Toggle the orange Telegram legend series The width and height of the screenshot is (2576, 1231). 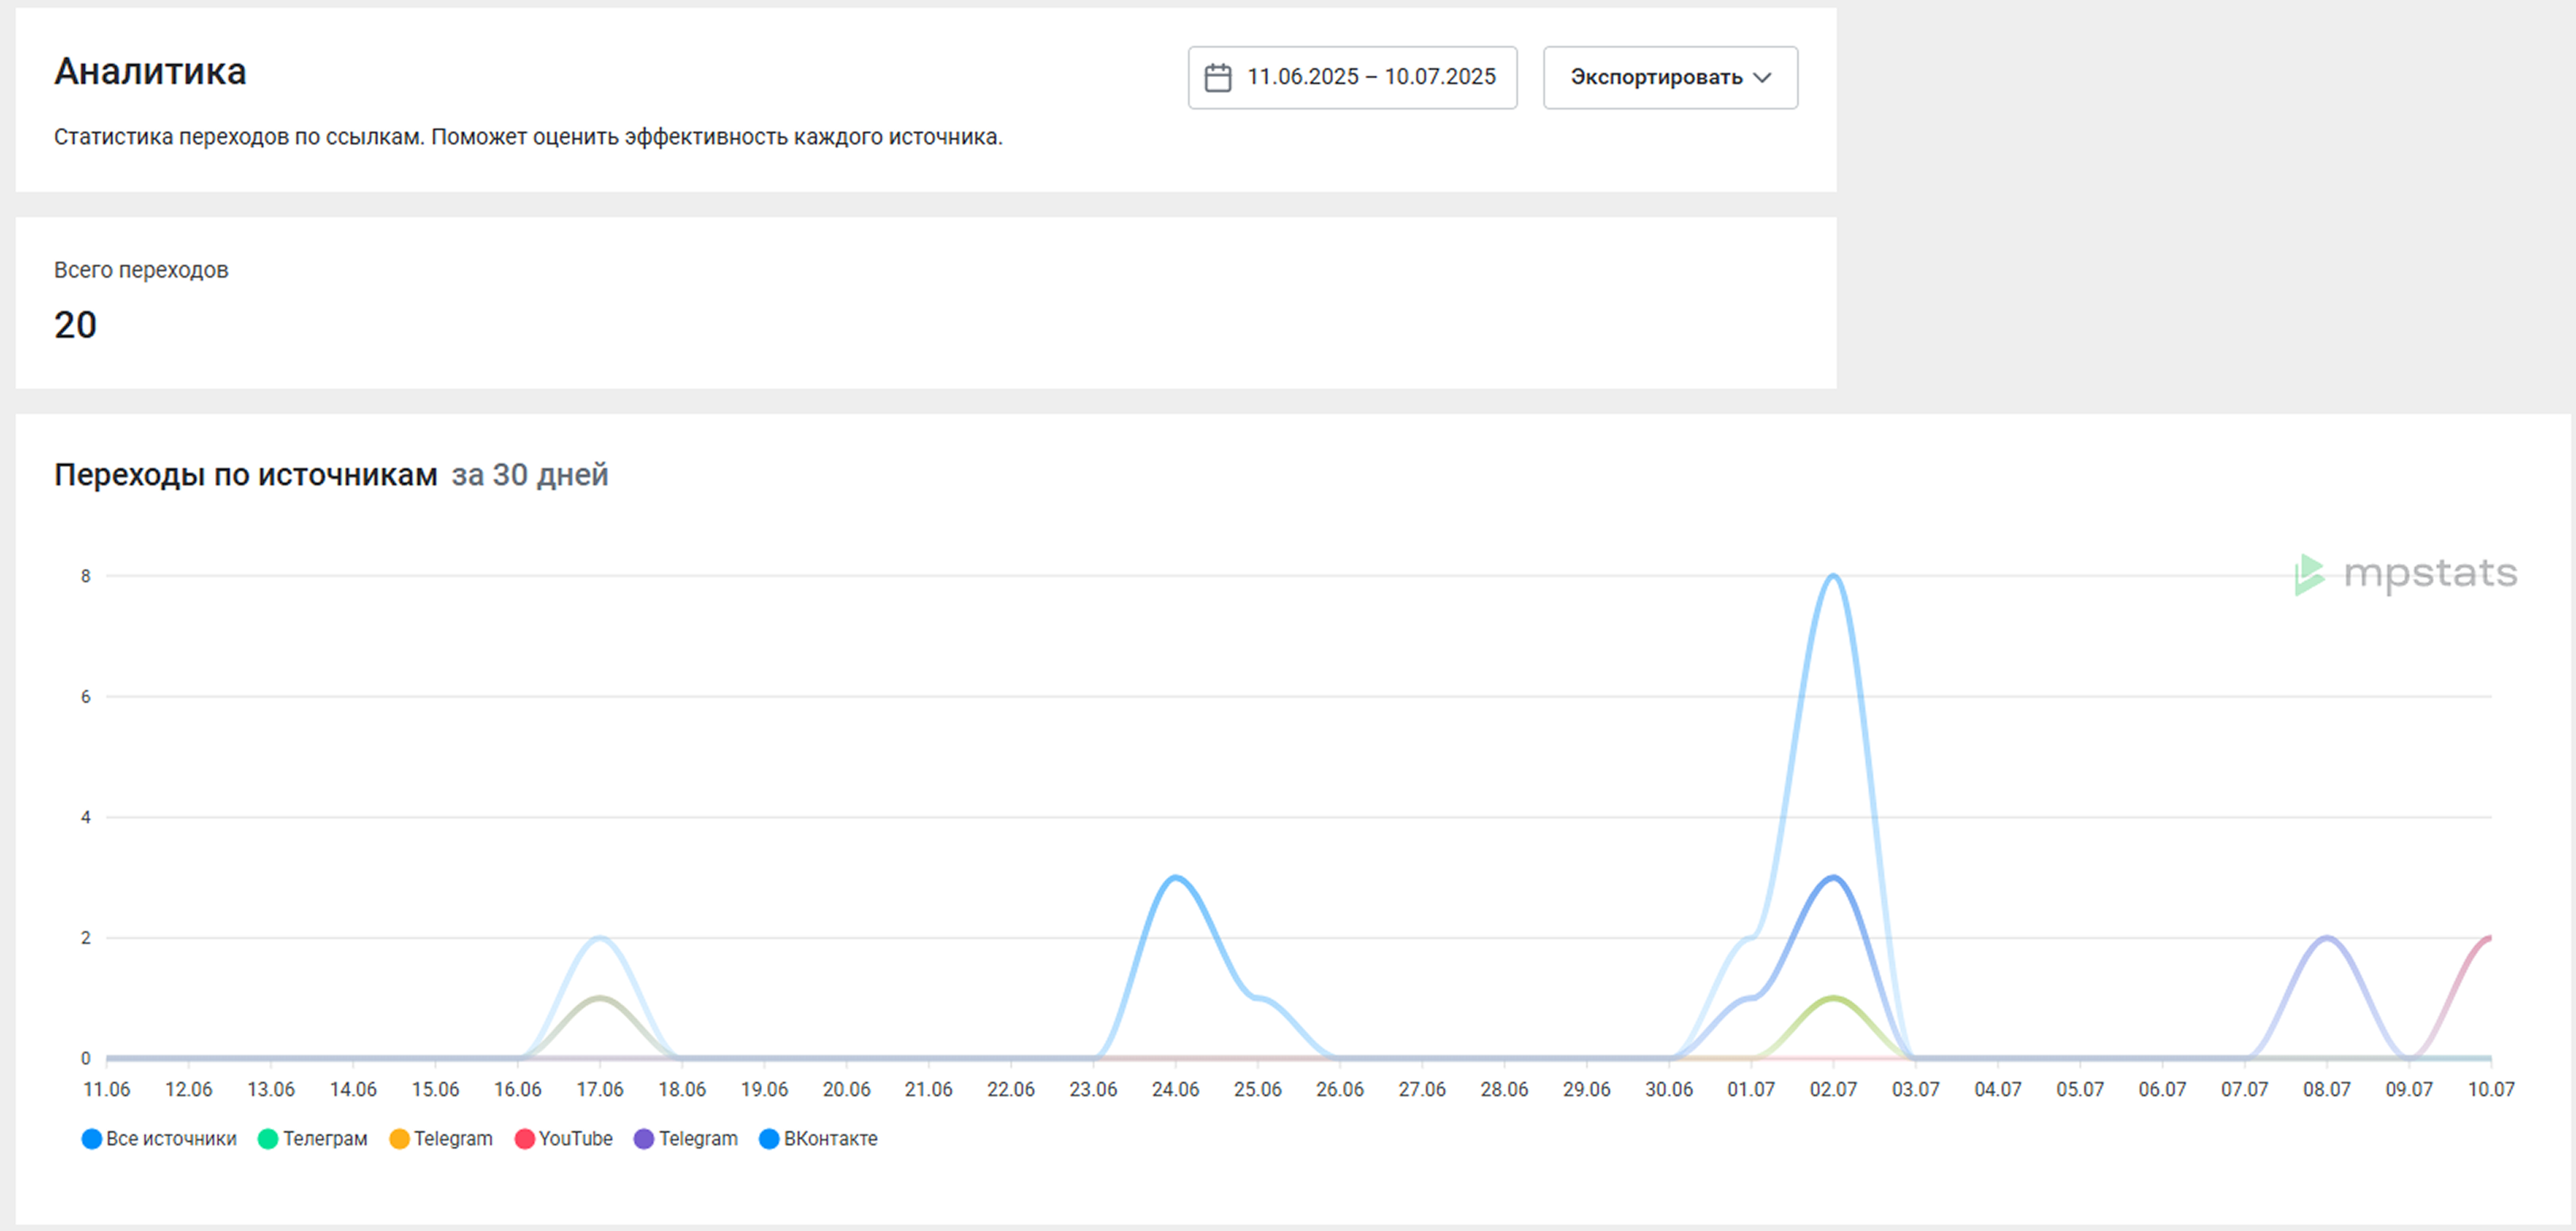point(441,1138)
